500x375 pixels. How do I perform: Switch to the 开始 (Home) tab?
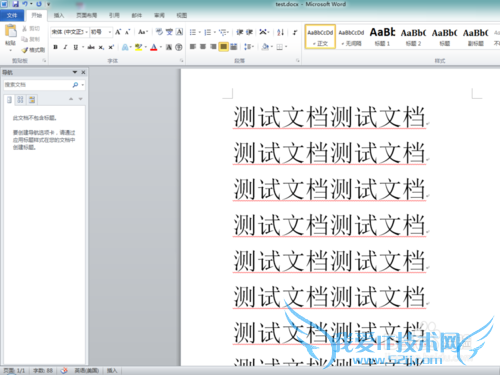[x=36, y=15]
